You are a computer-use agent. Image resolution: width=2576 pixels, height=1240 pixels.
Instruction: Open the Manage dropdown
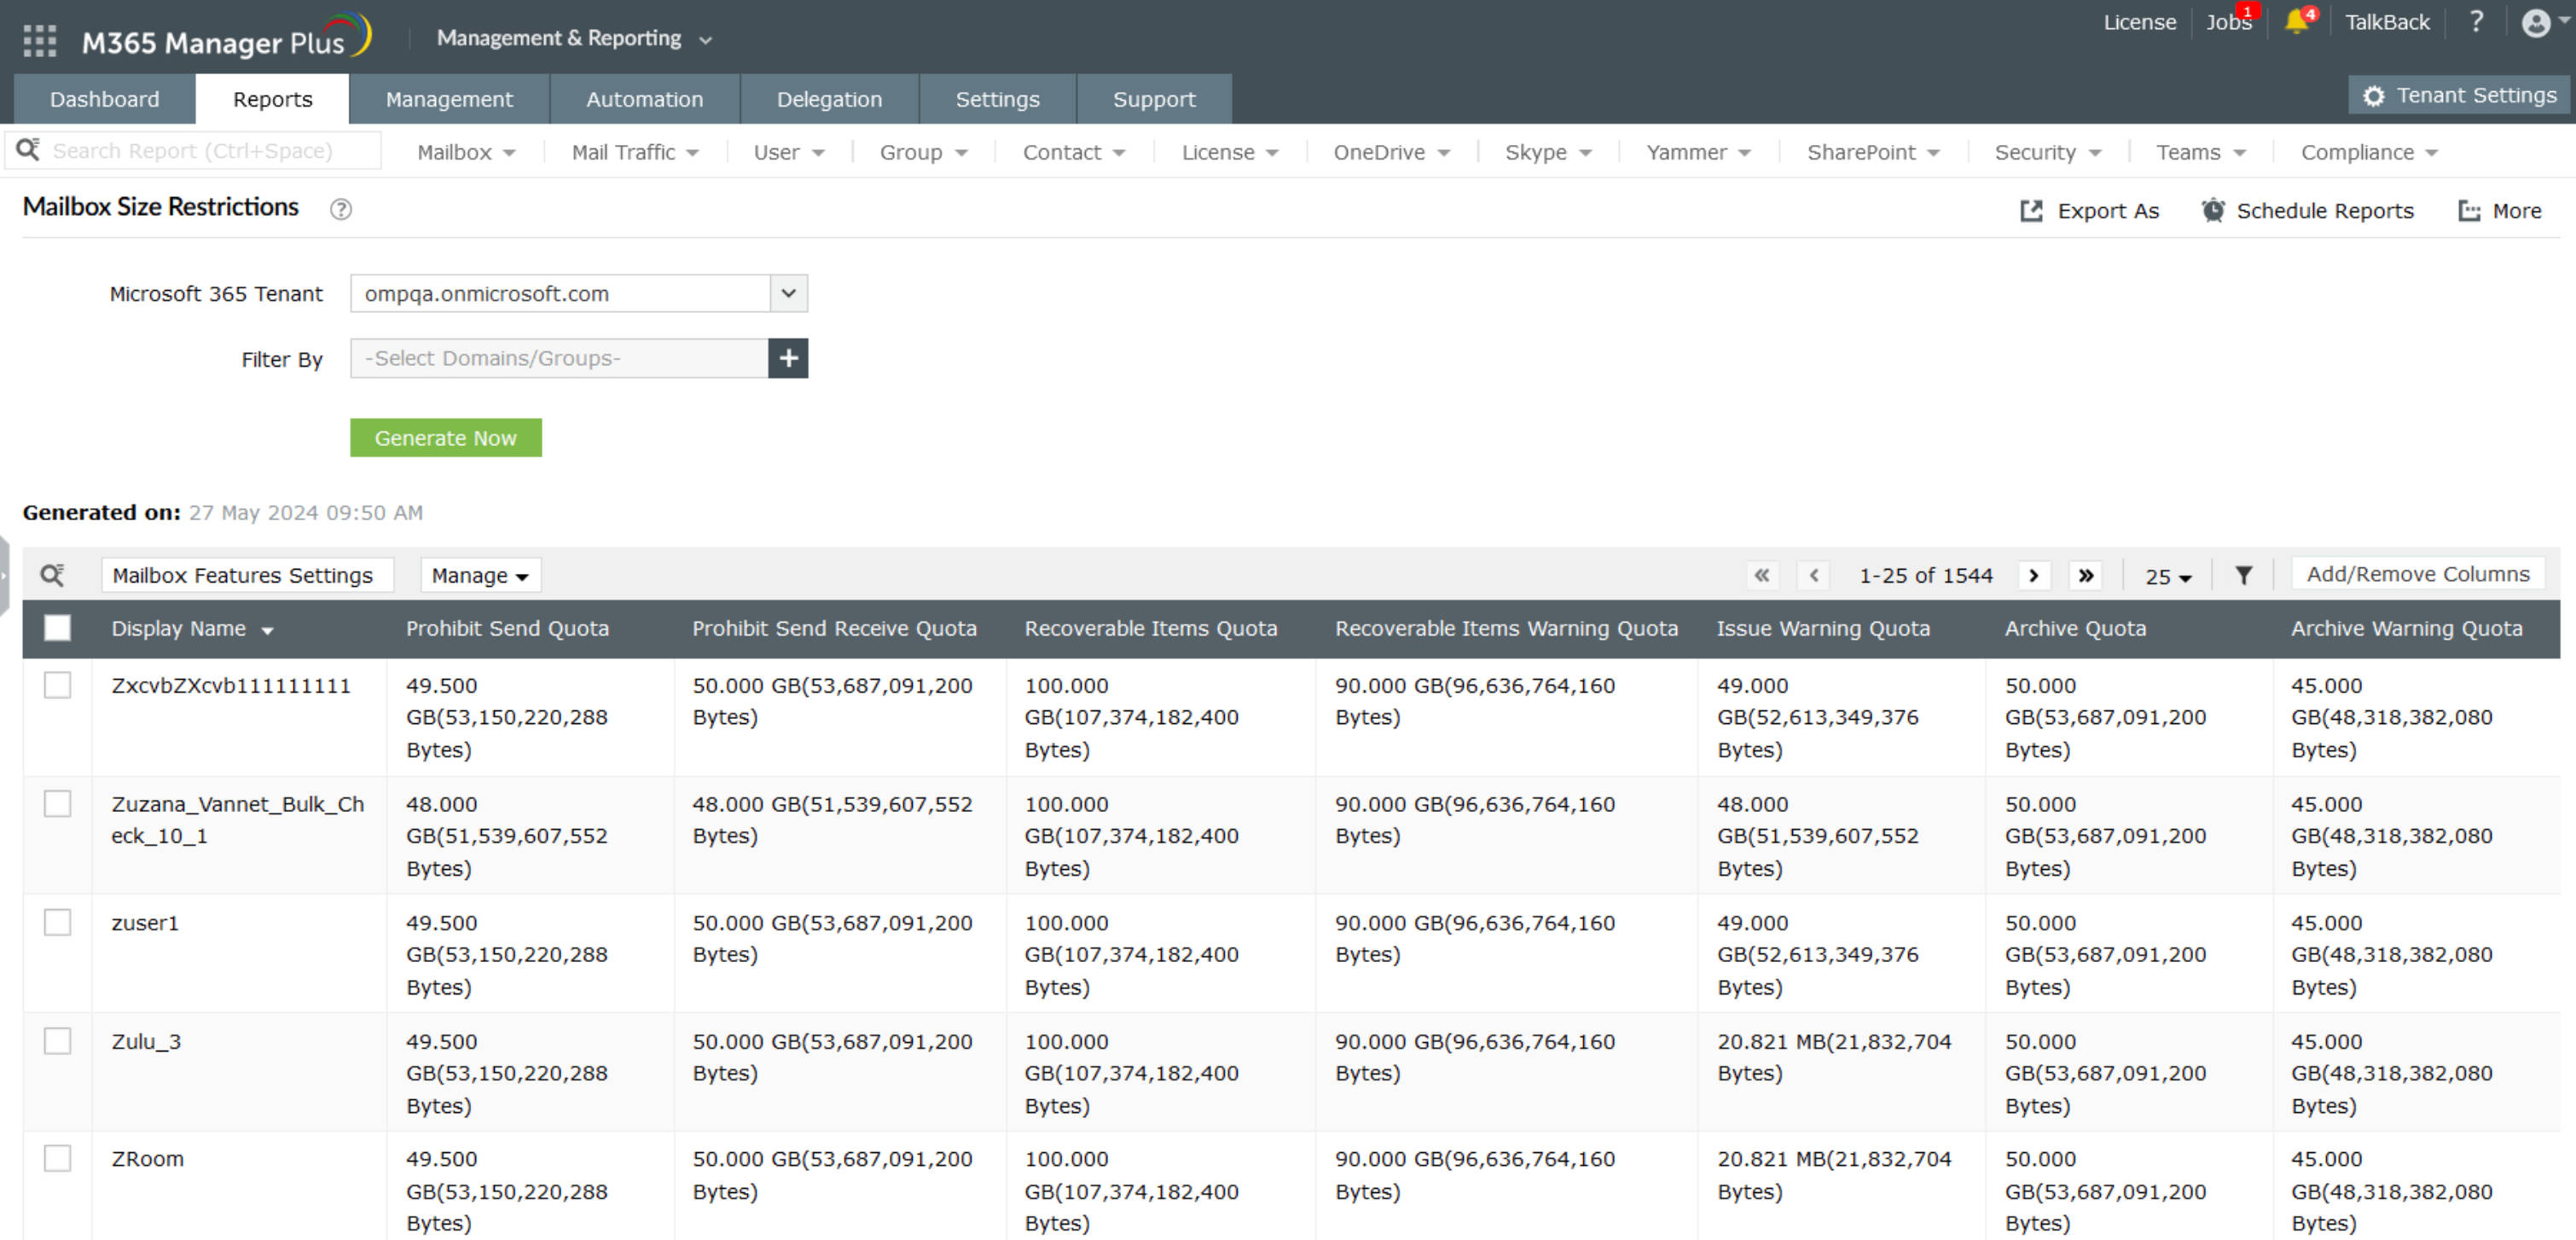pyautogui.click(x=480, y=575)
